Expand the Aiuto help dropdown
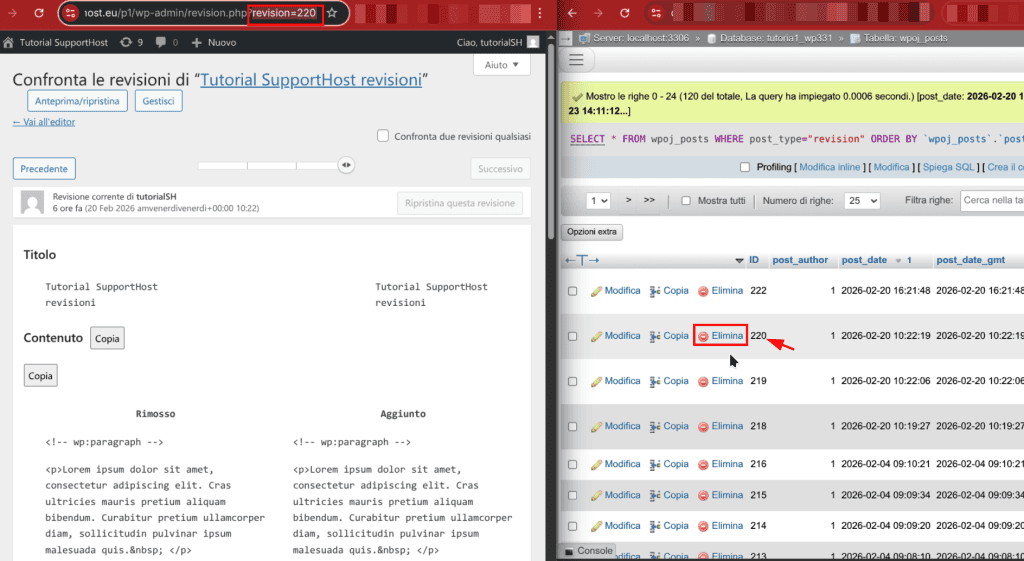Image resolution: width=1024 pixels, height=561 pixels. pos(502,65)
